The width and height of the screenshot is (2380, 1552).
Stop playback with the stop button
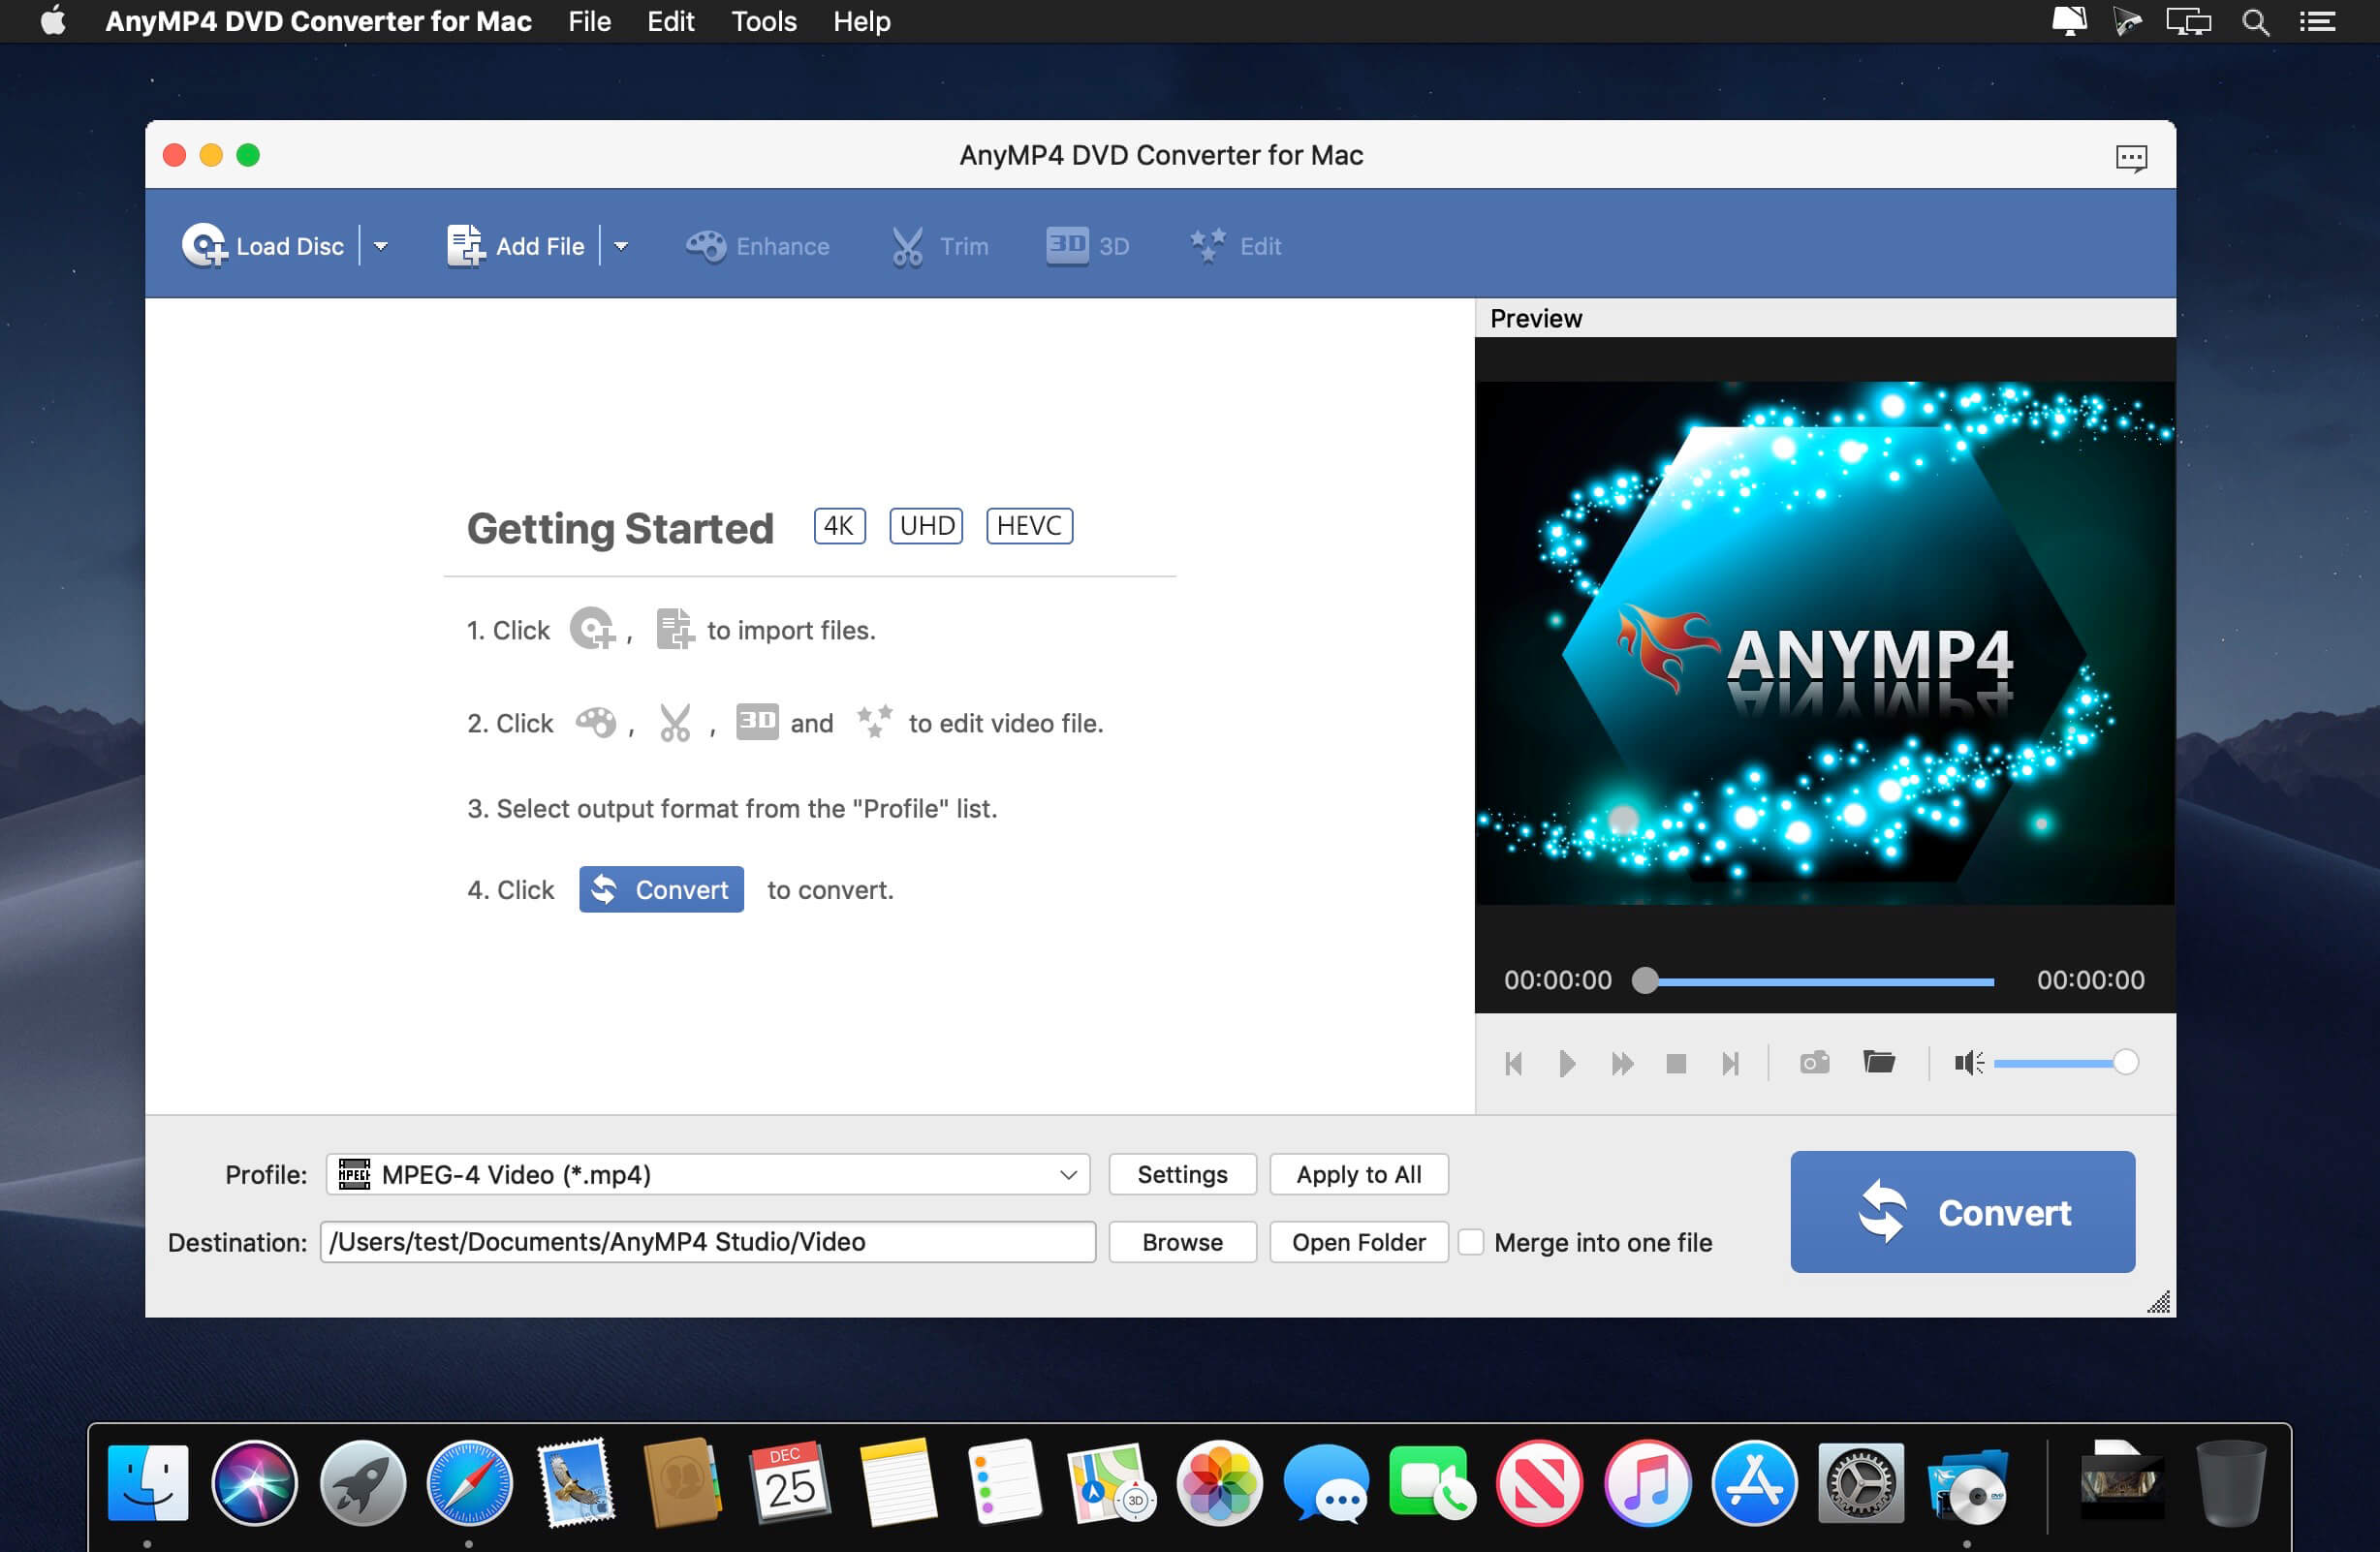(x=1676, y=1063)
